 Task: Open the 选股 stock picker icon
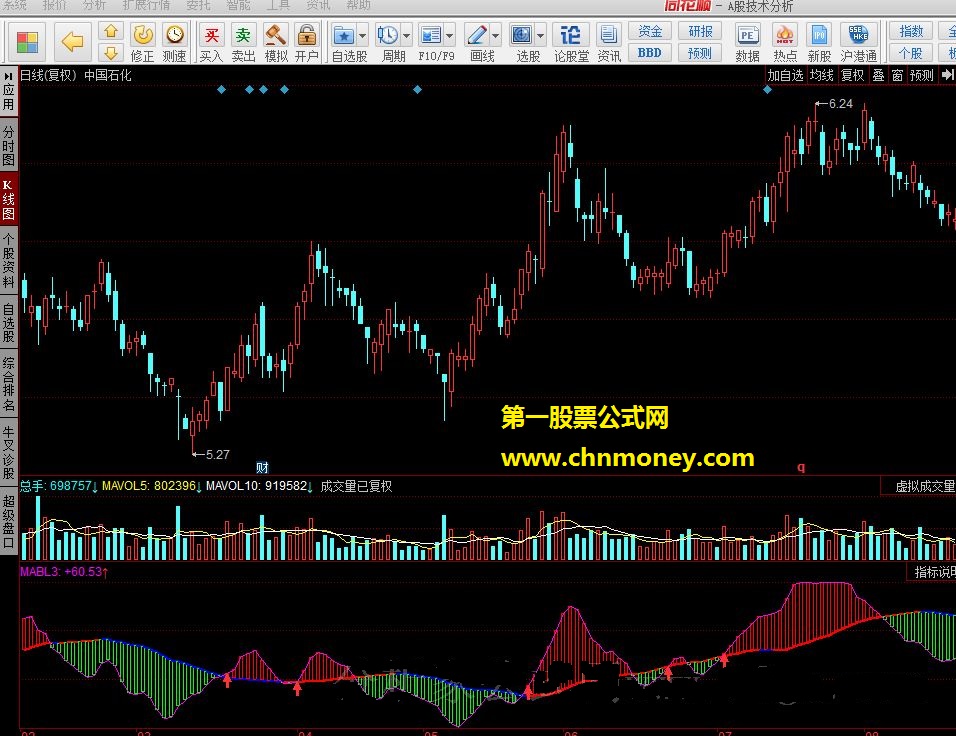pyautogui.click(x=522, y=35)
